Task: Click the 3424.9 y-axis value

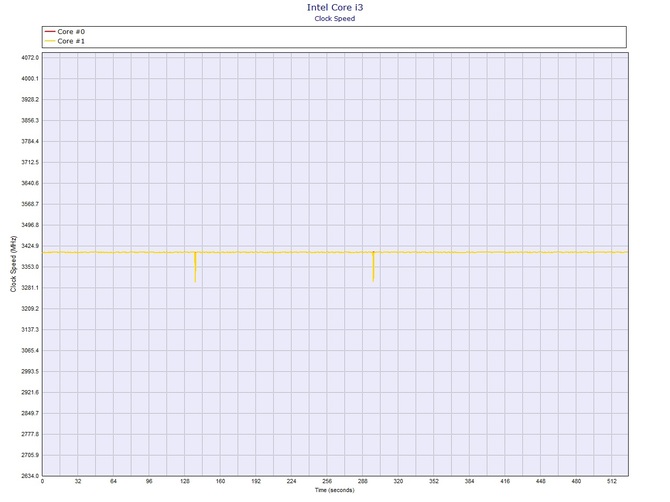Action: (x=30, y=246)
